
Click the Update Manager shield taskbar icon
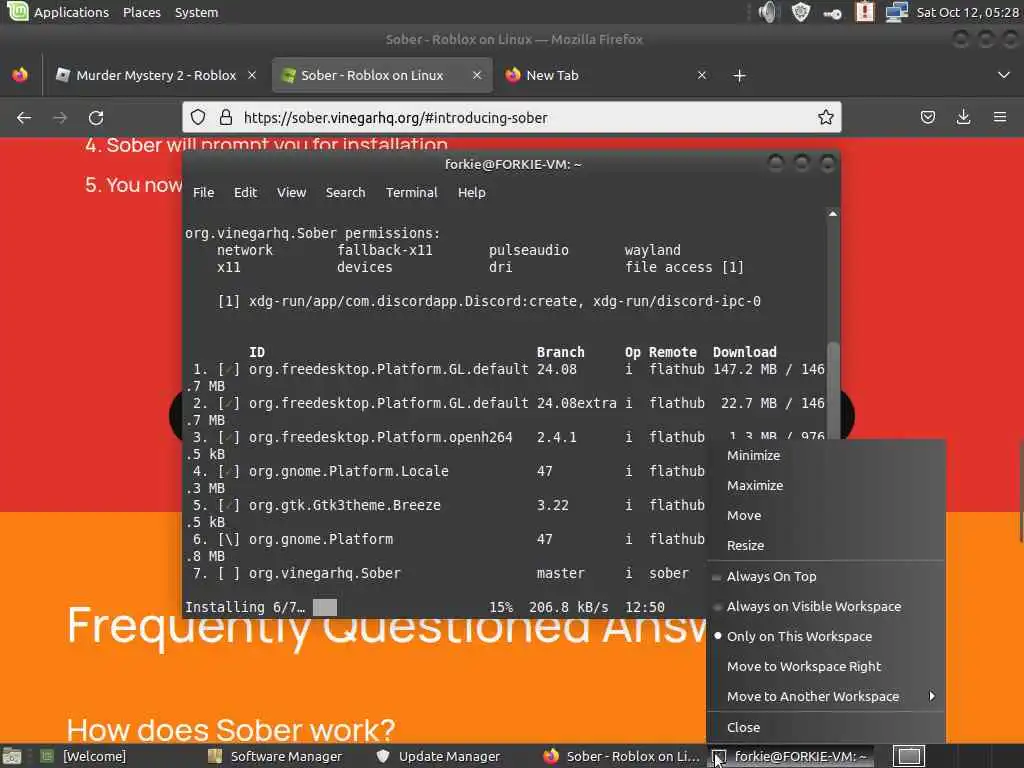[383, 756]
